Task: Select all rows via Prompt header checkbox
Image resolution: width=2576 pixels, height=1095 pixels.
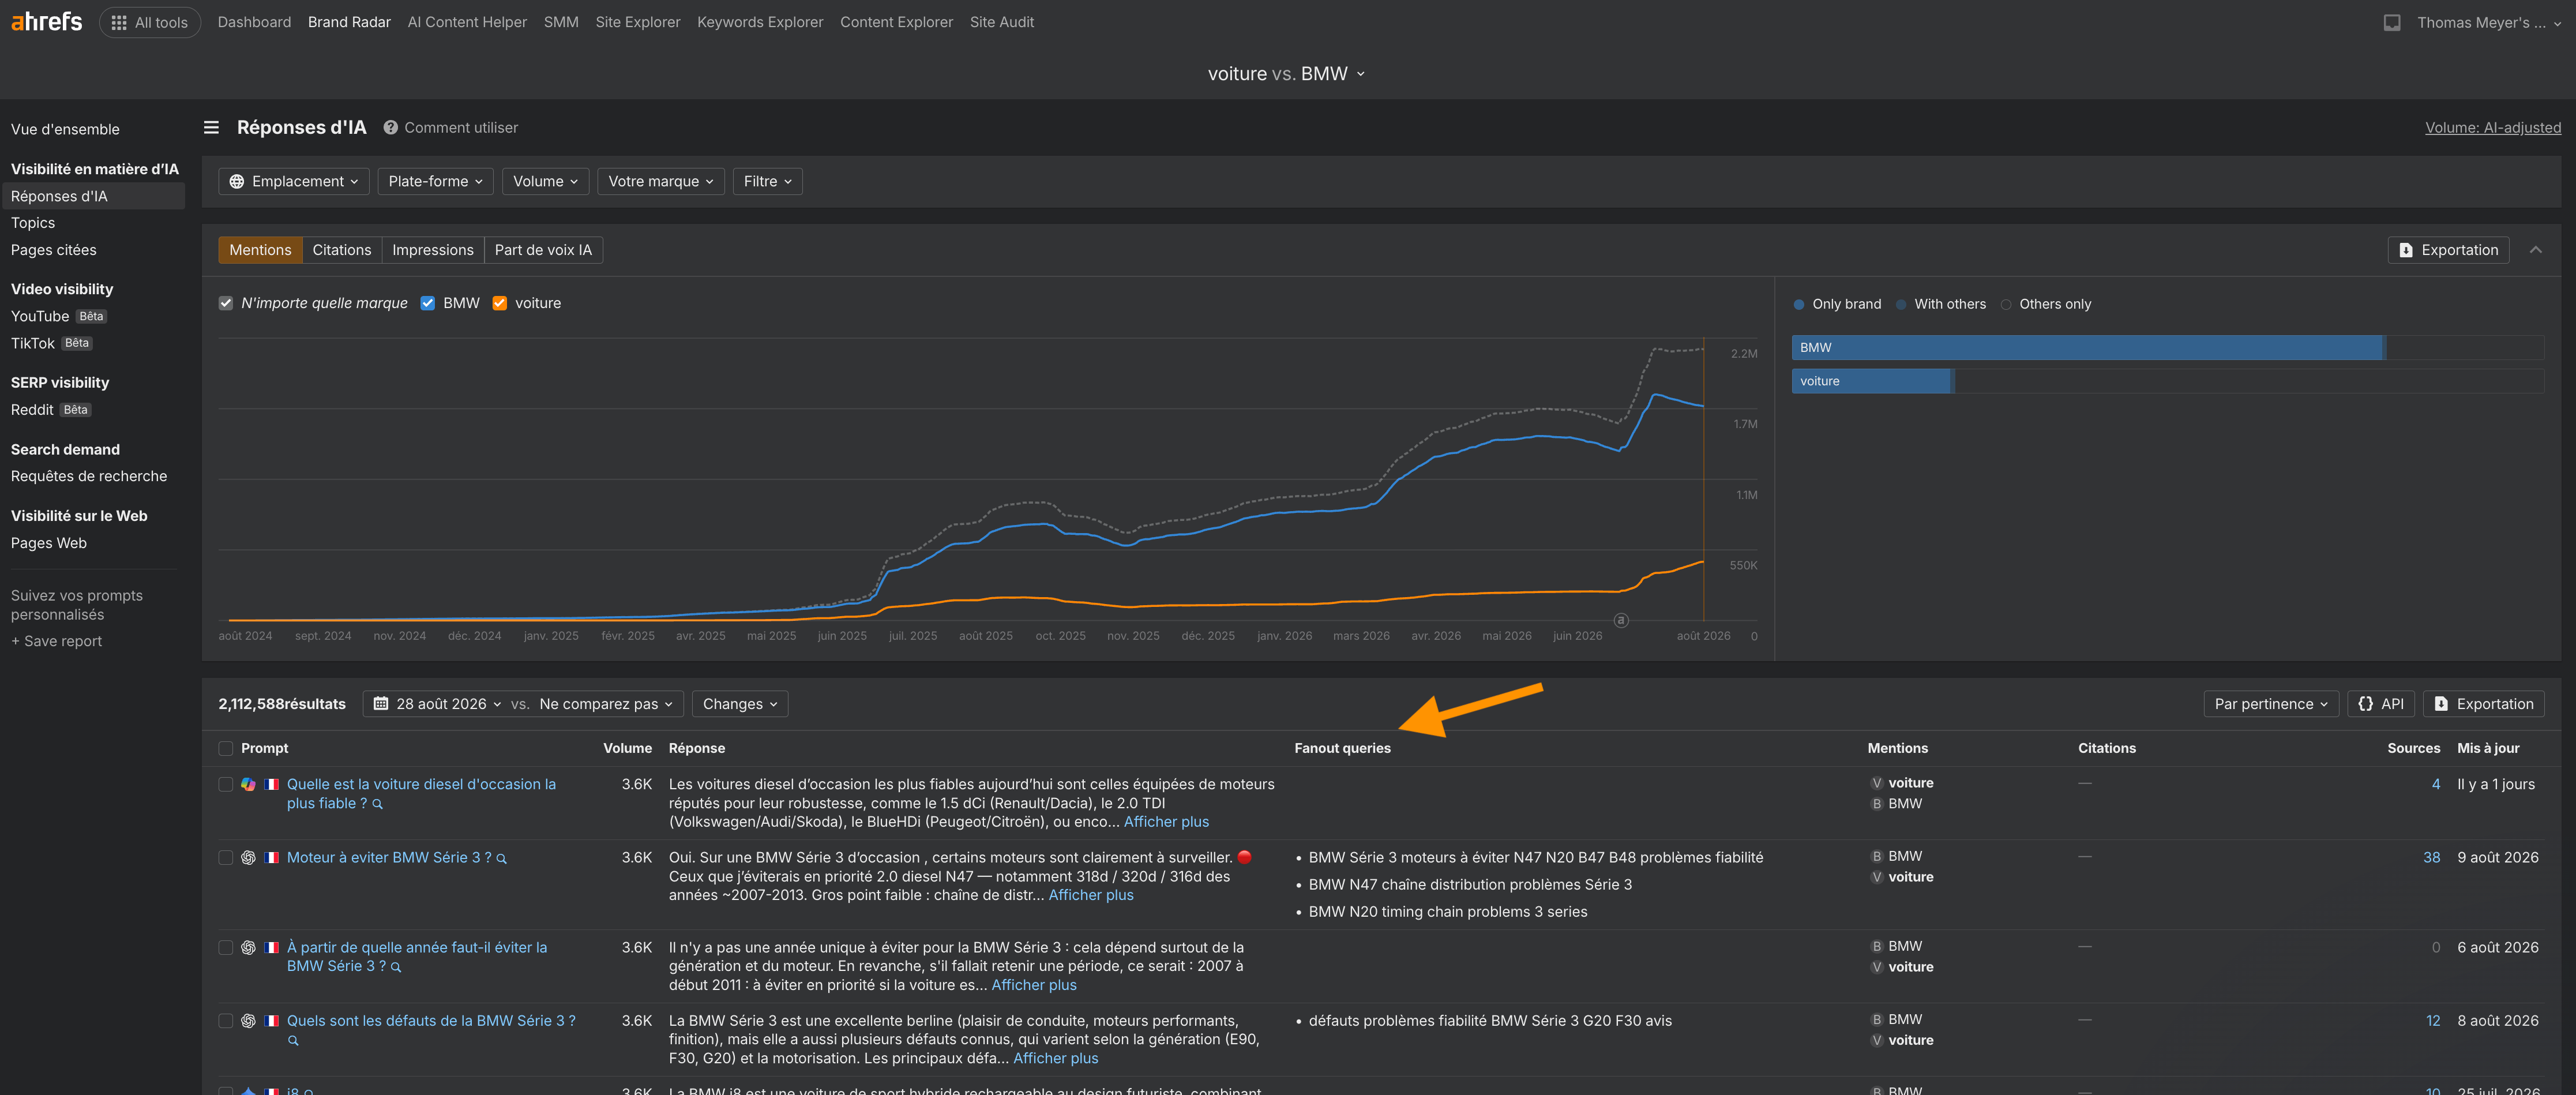Action: pos(226,748)
